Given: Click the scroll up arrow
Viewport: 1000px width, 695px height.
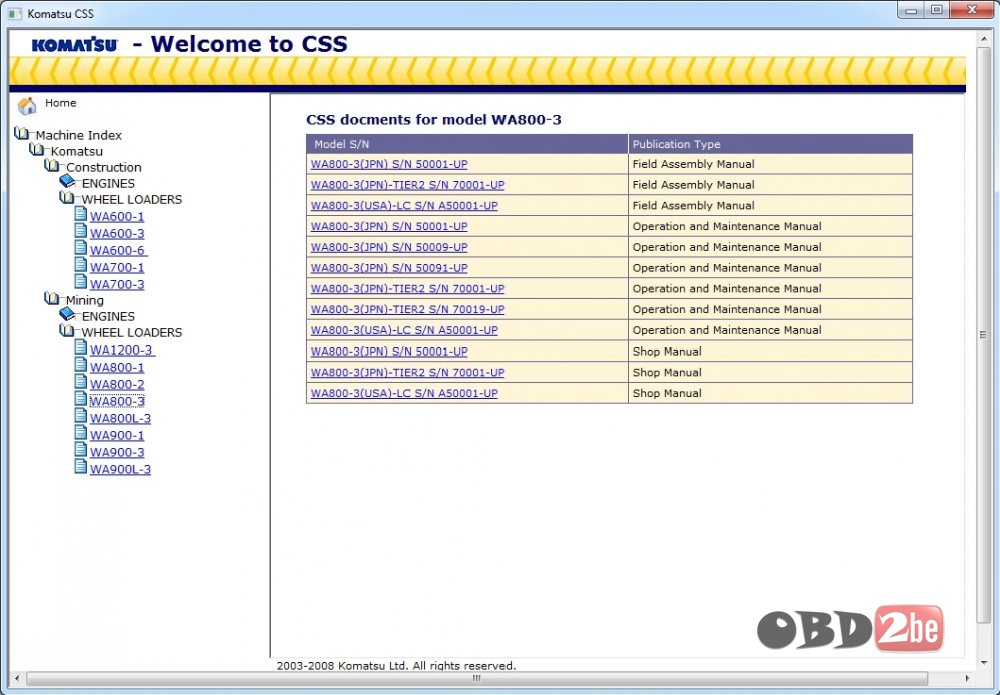Looking at the screenshot, I should point(983,38).
